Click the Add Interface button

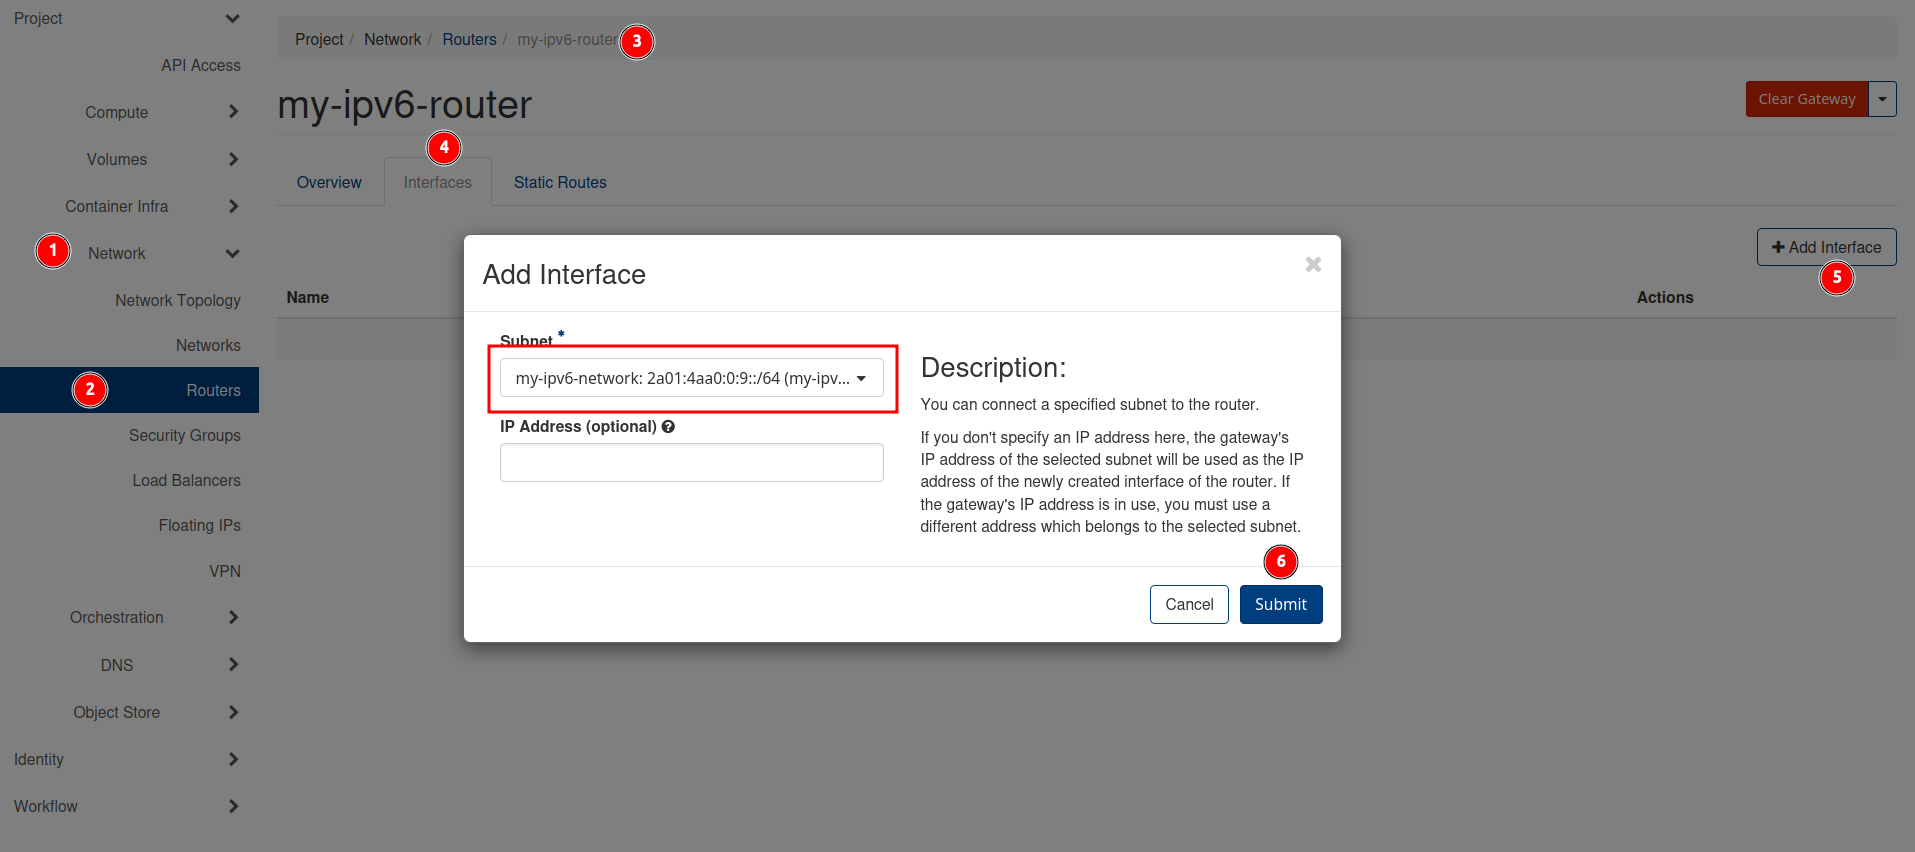1825,247
